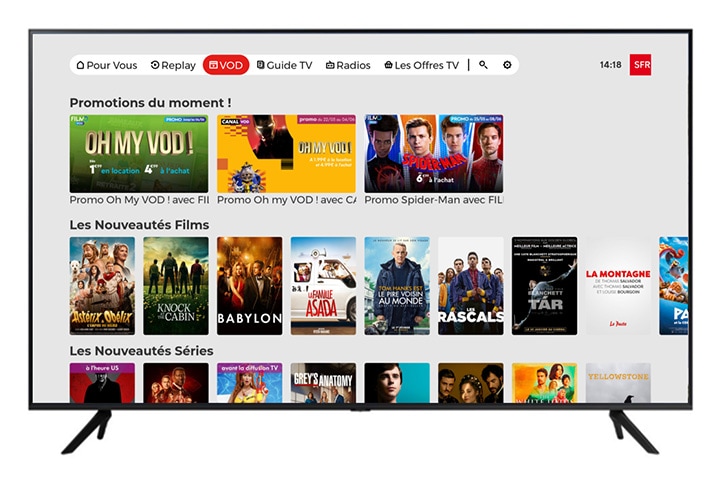The width and height of the screenshot is (720, 480).
Task: Choose the Babylon movie poster
Action: click(250, 286)
